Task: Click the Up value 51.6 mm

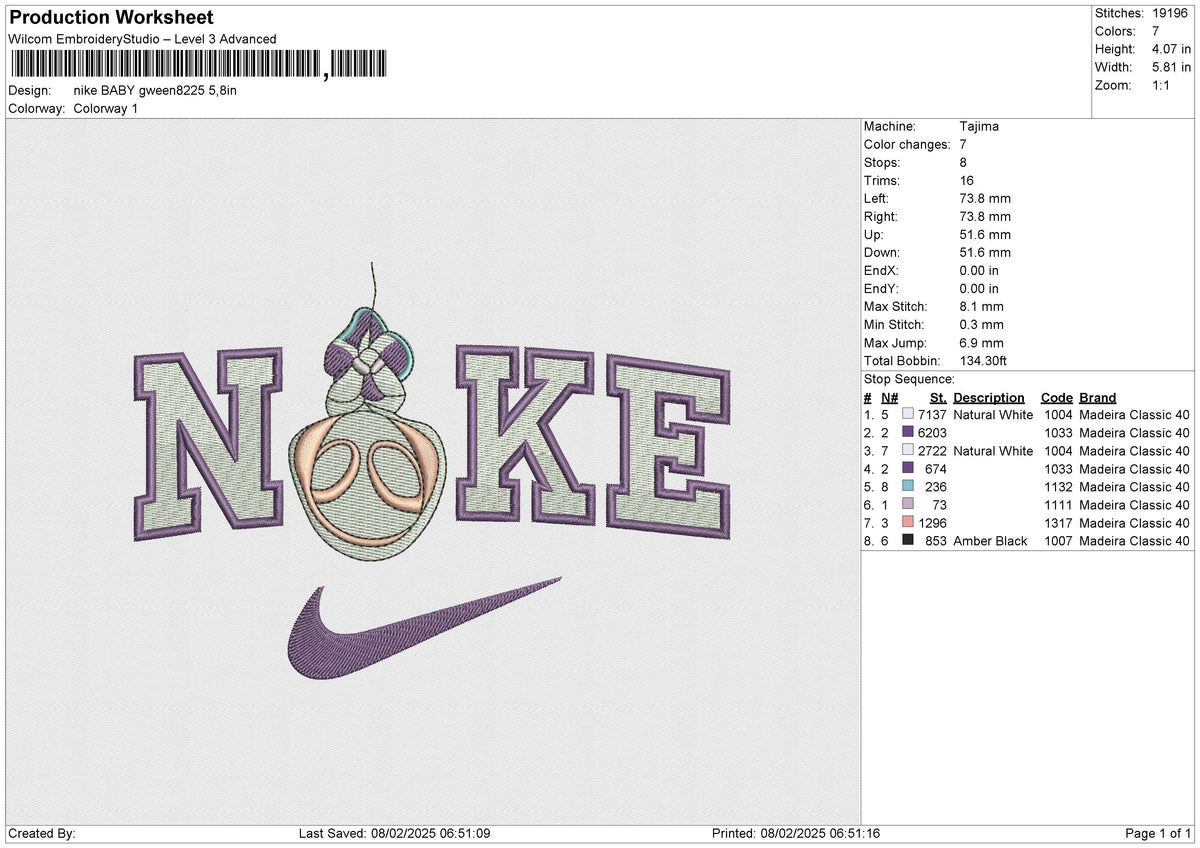Action: click(985, 234)
